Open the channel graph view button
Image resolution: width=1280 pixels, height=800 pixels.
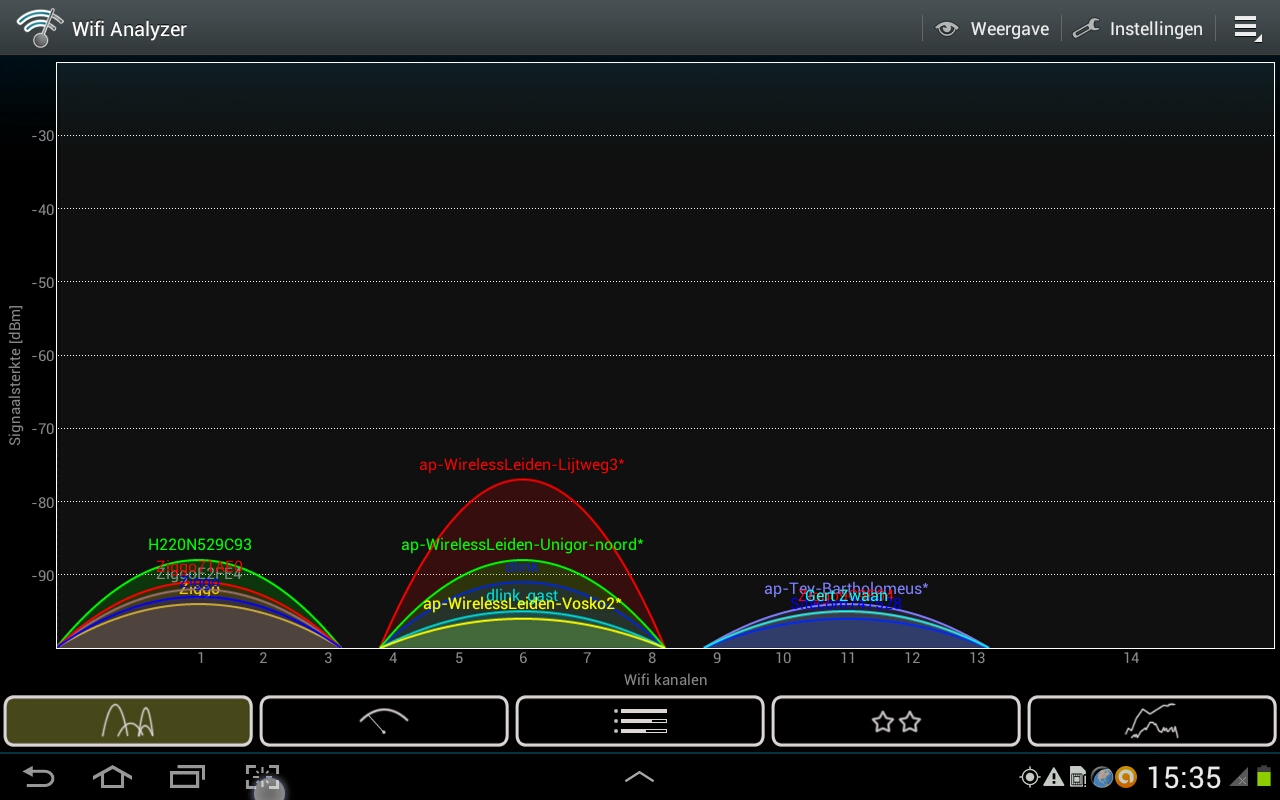coord(128,721)
